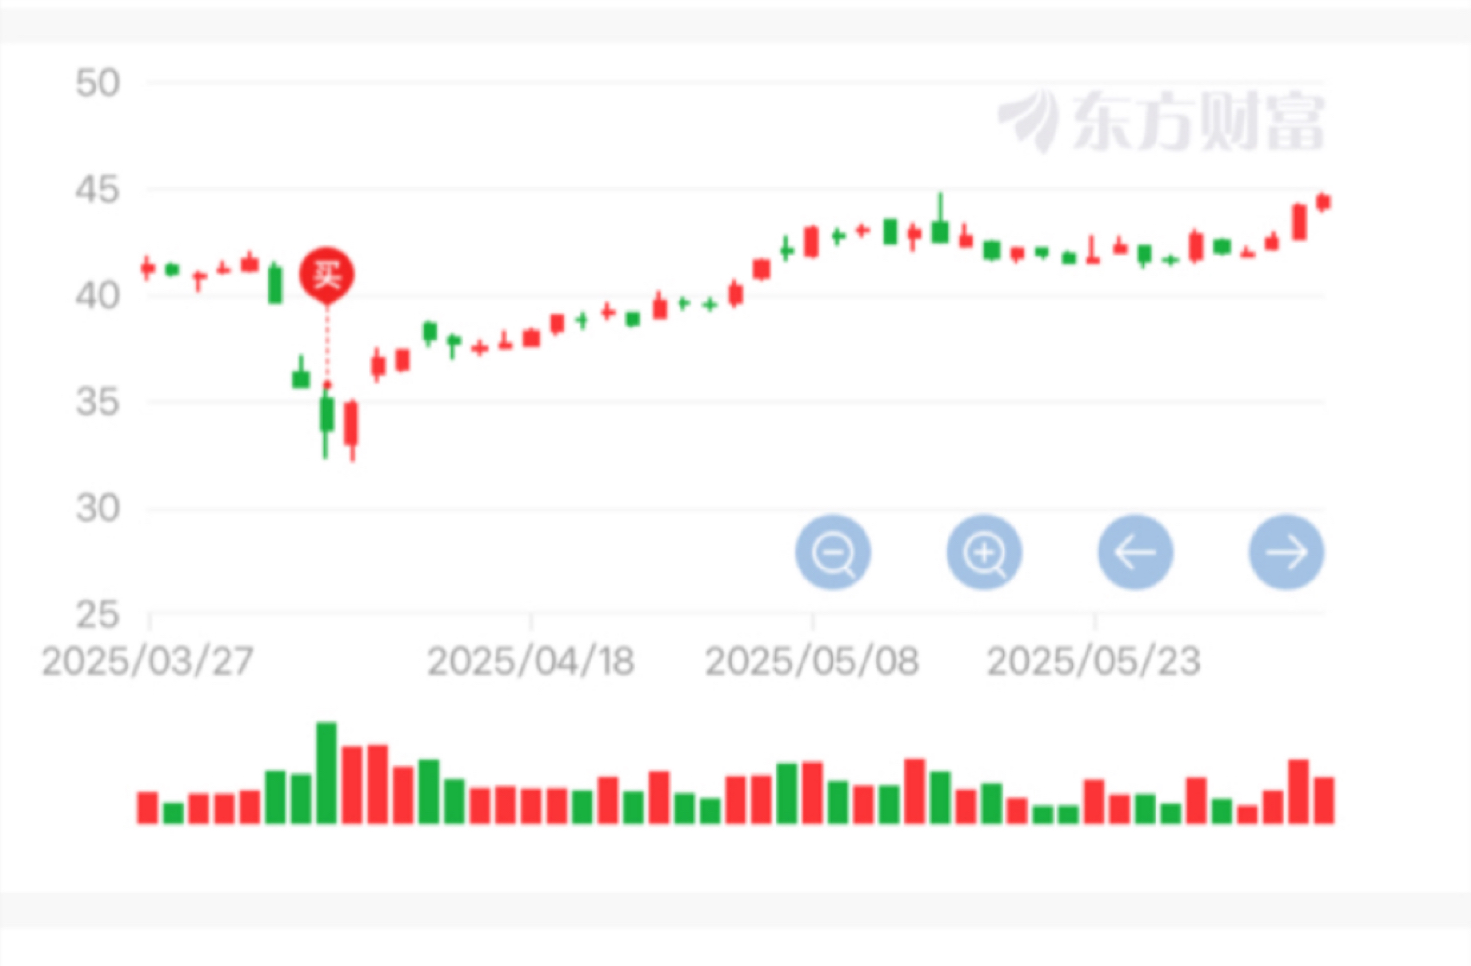Viewport: 1471px width, 966px height.
Task: Click the 2025/03/27 date label
Action: 147,661
